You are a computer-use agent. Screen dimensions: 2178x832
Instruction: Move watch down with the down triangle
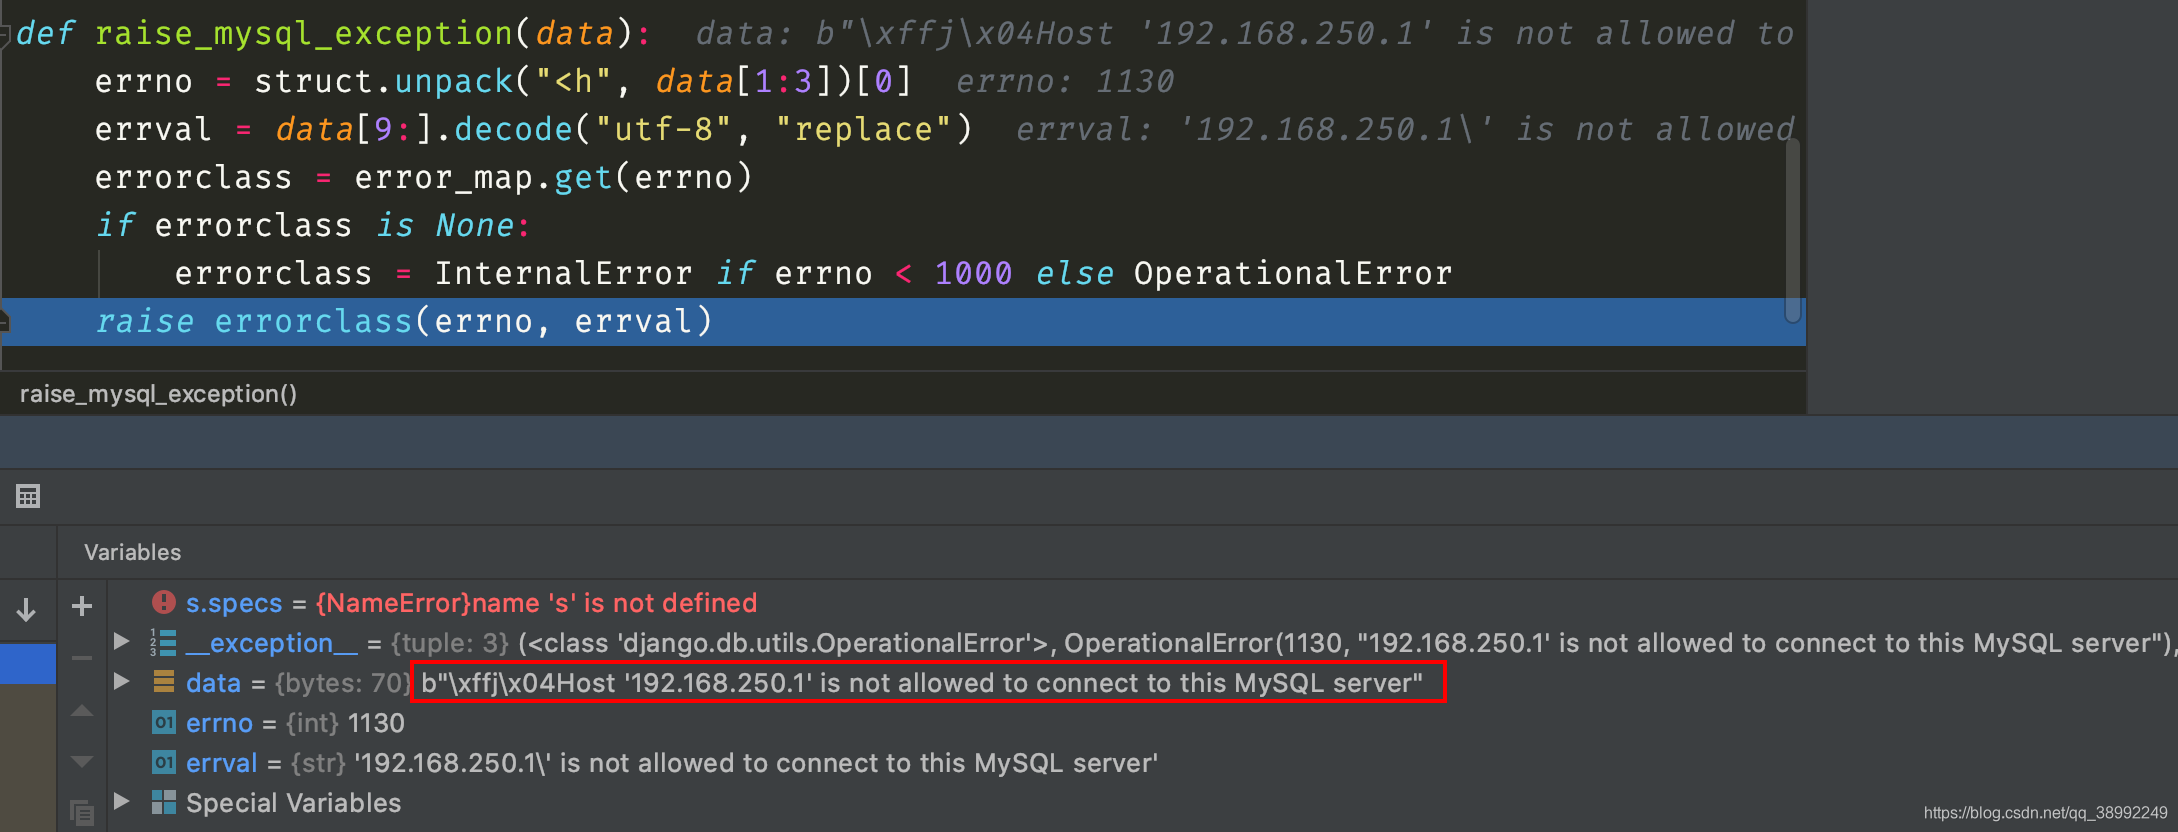[x=82, y=762]
